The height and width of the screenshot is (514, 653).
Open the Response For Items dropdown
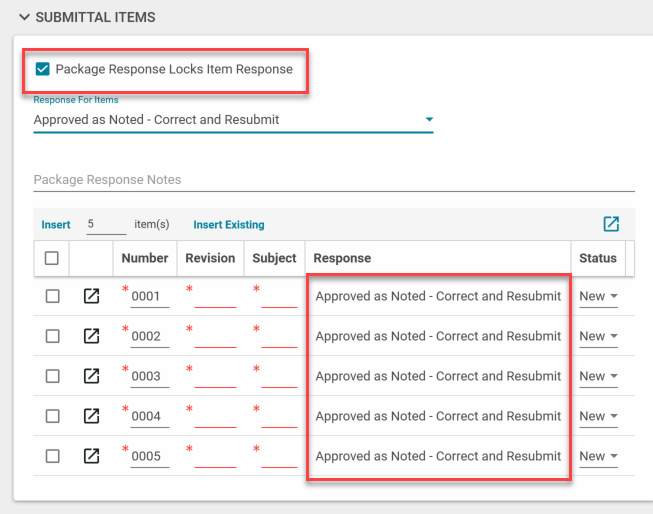coord(233,120)
